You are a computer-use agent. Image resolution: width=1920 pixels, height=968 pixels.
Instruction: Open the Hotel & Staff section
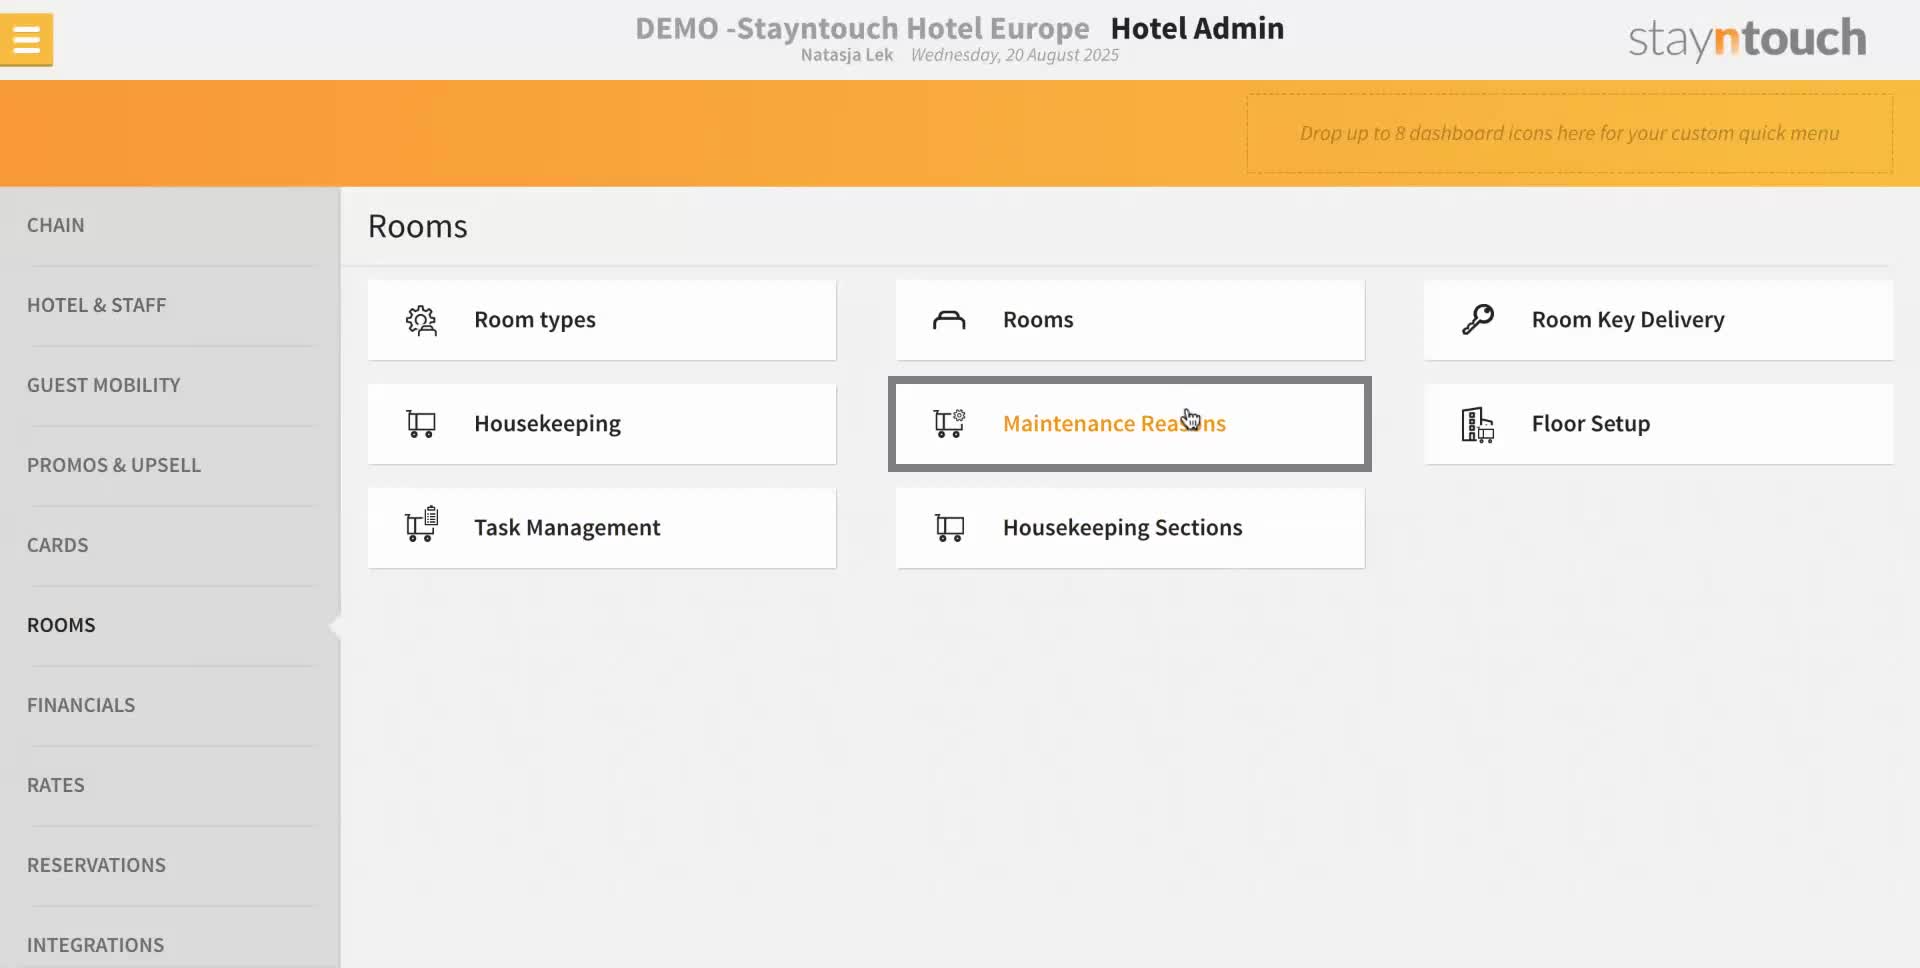point(170,306)
